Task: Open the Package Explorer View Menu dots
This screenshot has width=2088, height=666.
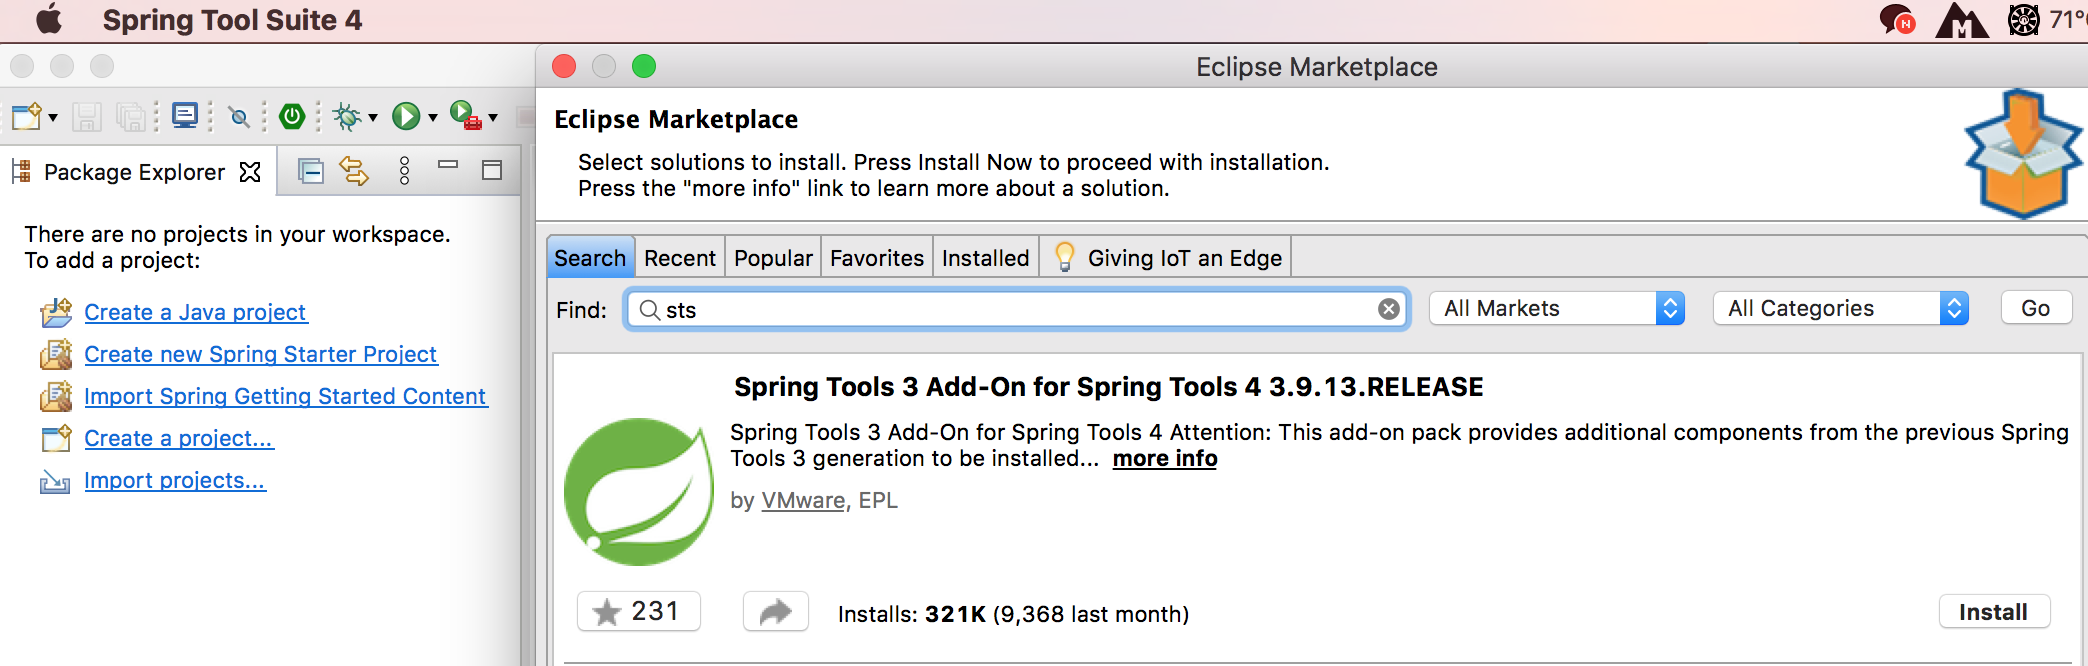Action: point(404,171)
